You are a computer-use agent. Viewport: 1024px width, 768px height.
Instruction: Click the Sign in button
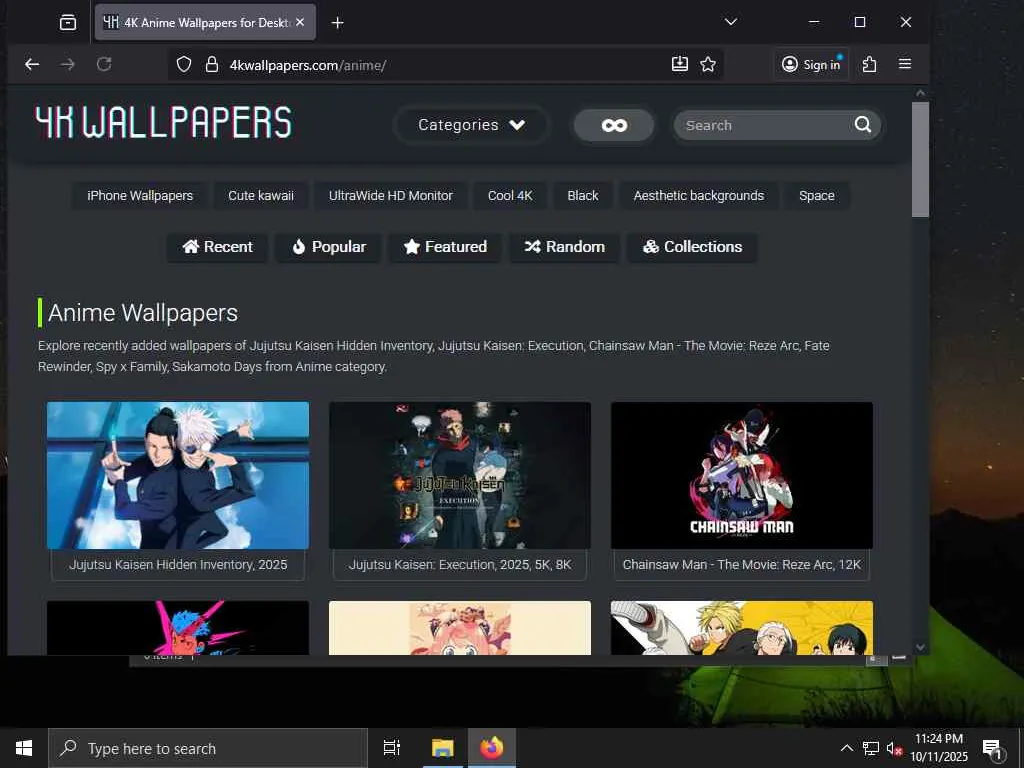tap(811, 64)
